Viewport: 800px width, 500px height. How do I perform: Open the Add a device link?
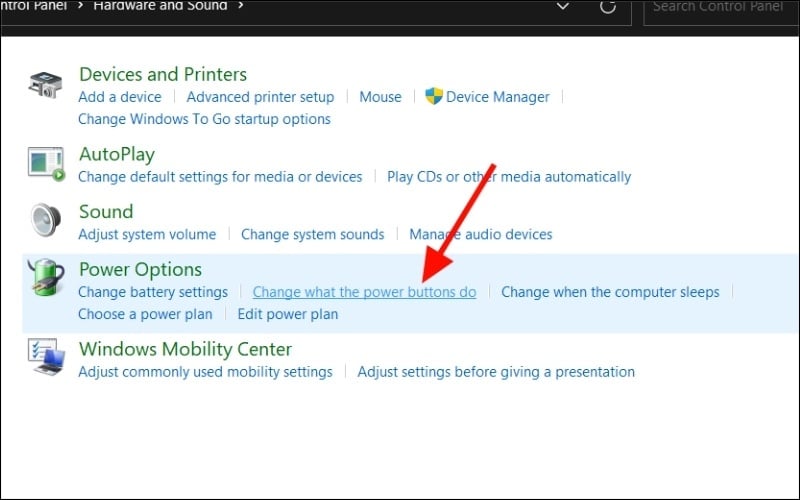coord(120,97)
